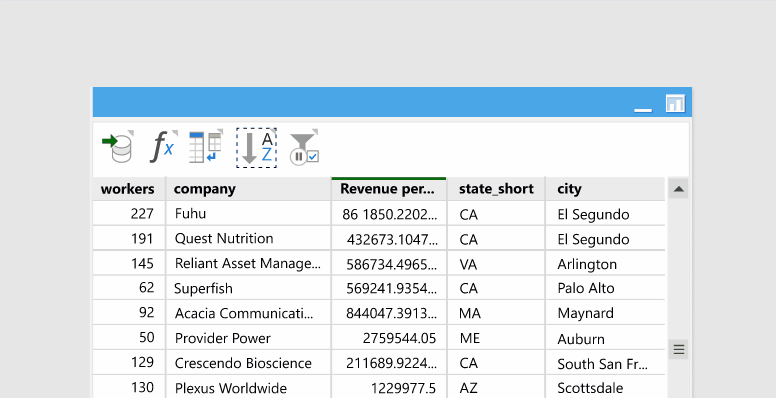Click workers value 50

click(146, 337)
